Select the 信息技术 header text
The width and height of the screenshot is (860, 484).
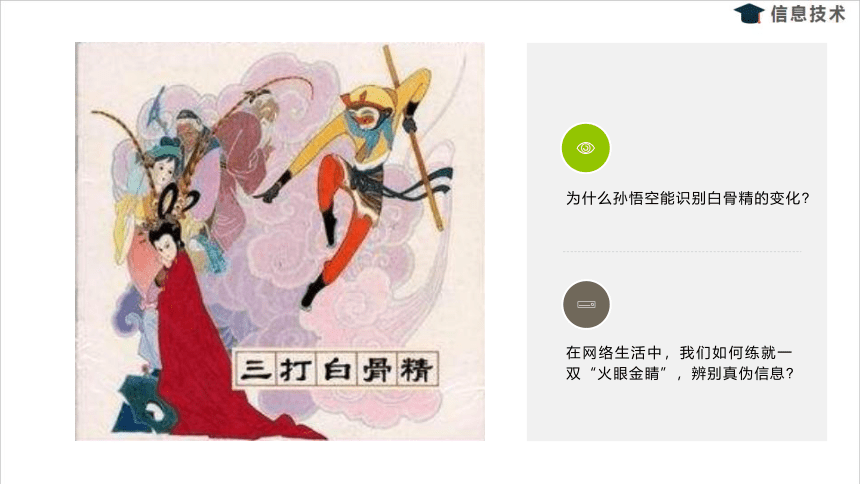pyautogui.click(x=808, y=14)
